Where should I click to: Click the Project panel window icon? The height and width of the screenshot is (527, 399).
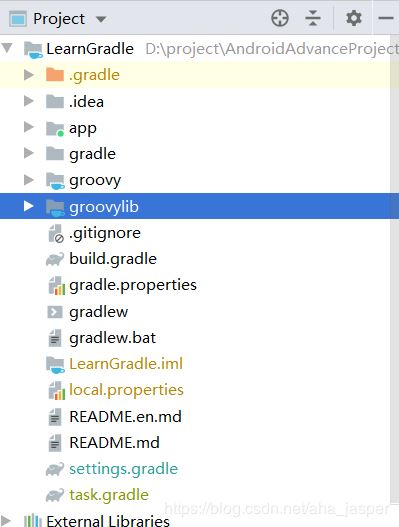pyautogui.click(x=18, y=19)
